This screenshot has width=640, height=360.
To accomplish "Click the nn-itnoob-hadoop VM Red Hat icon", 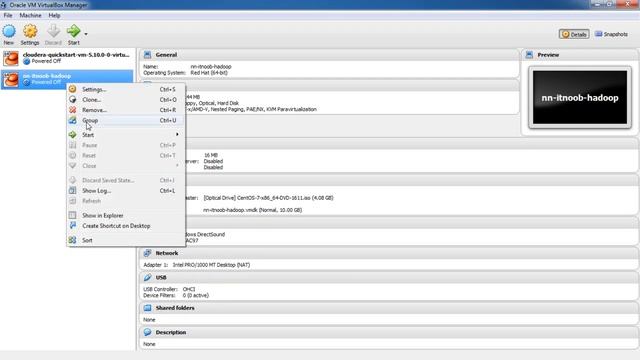I will click(11, 79).
